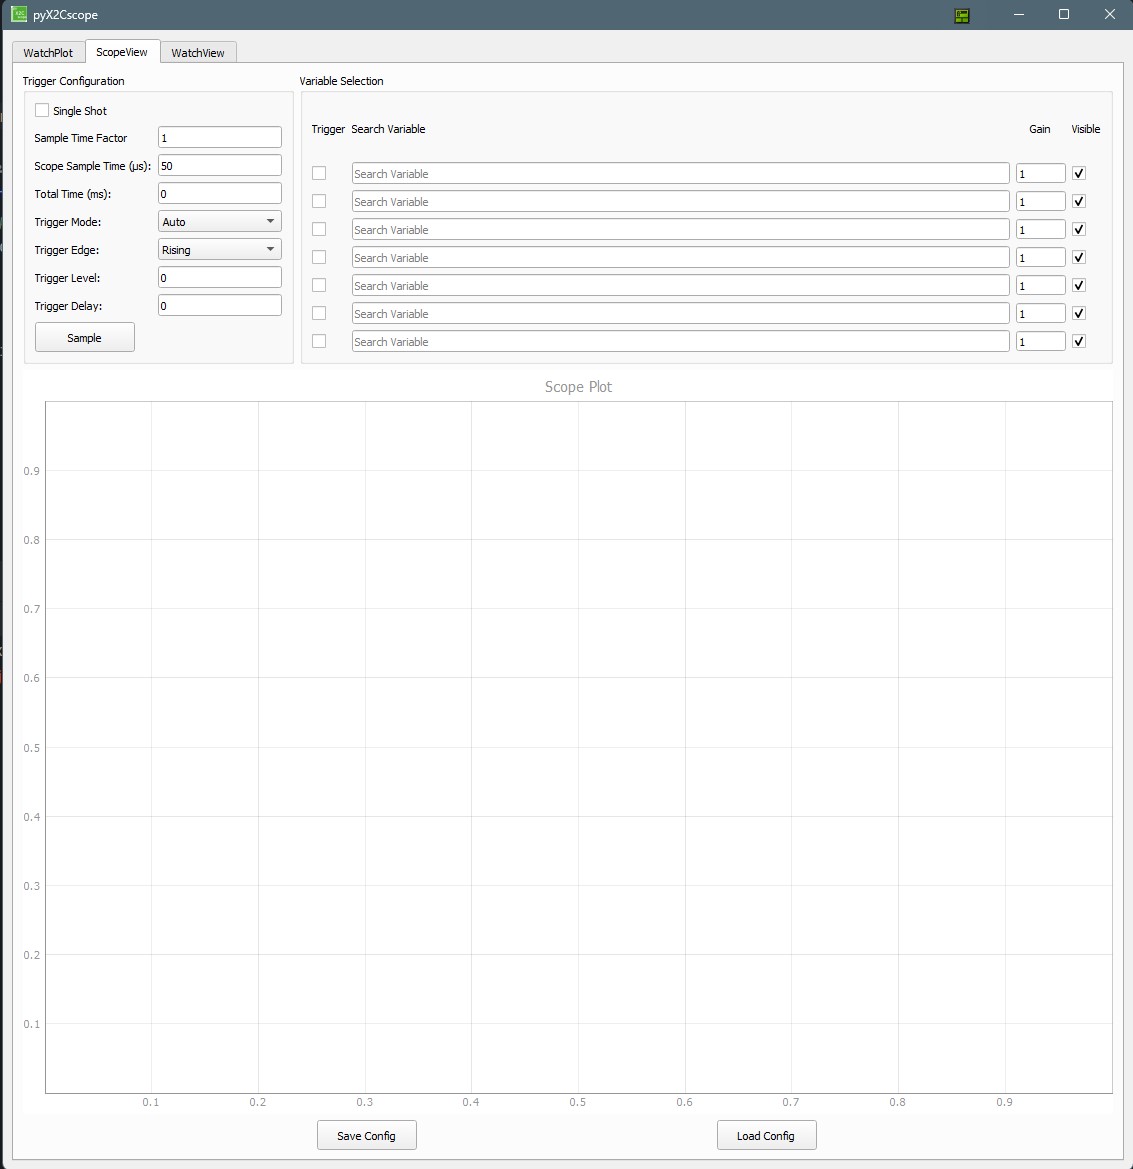
Task: Uncheck Visible for the fifth variable row
Action: [1079, 285]
